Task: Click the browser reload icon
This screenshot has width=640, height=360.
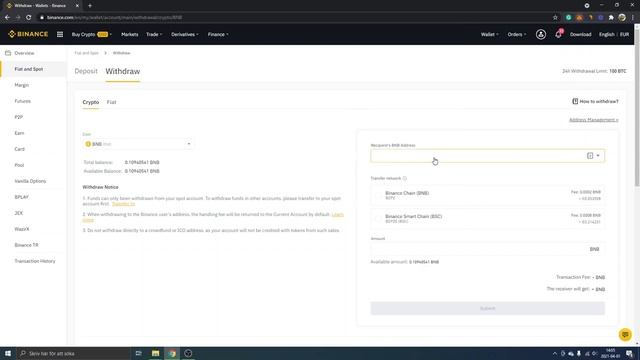Action: coord(29,18)
